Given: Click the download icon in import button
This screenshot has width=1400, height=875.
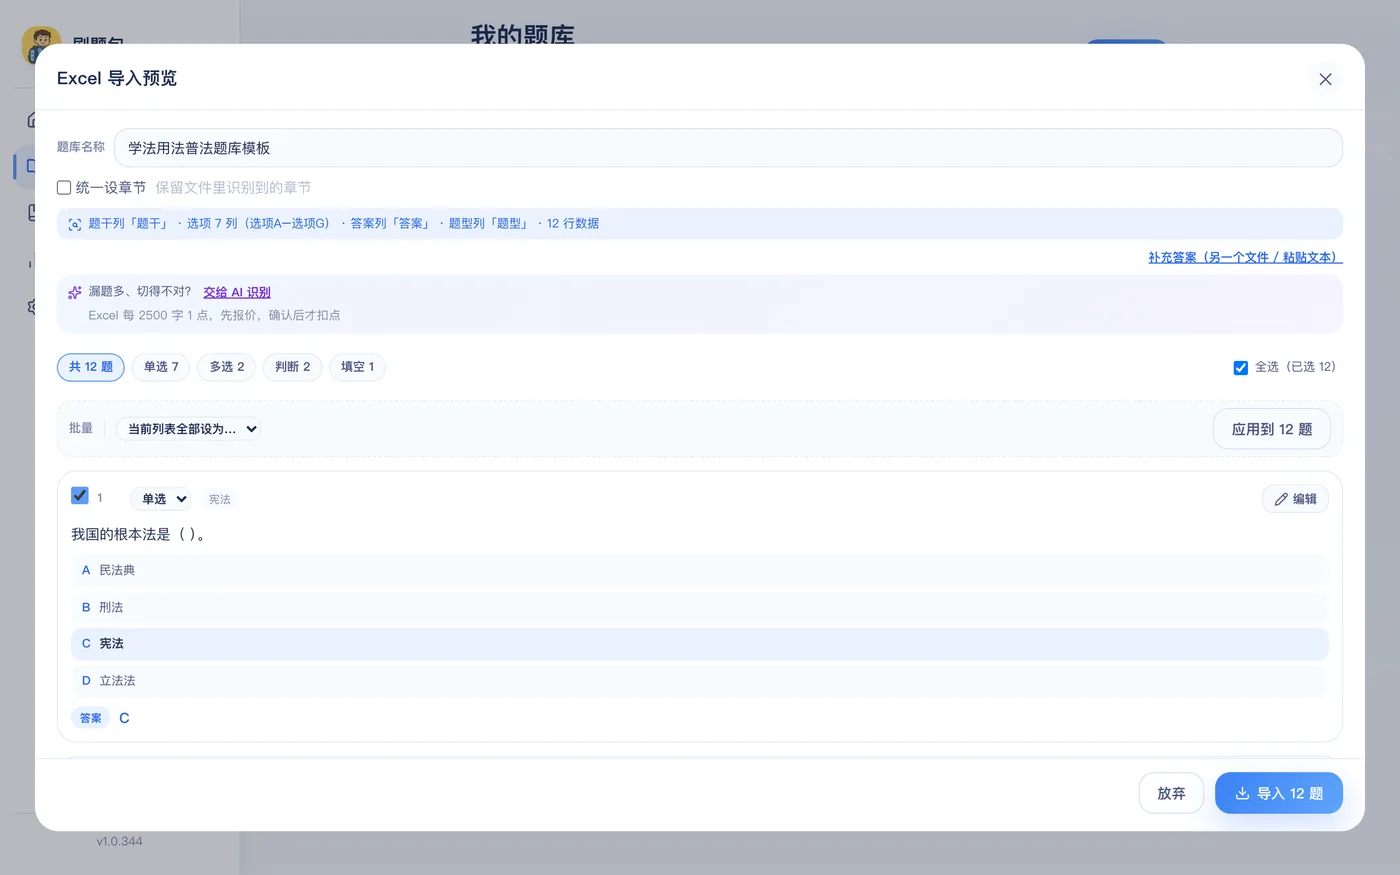Looking at the screenshot, I should click(x=1242, y=793).
